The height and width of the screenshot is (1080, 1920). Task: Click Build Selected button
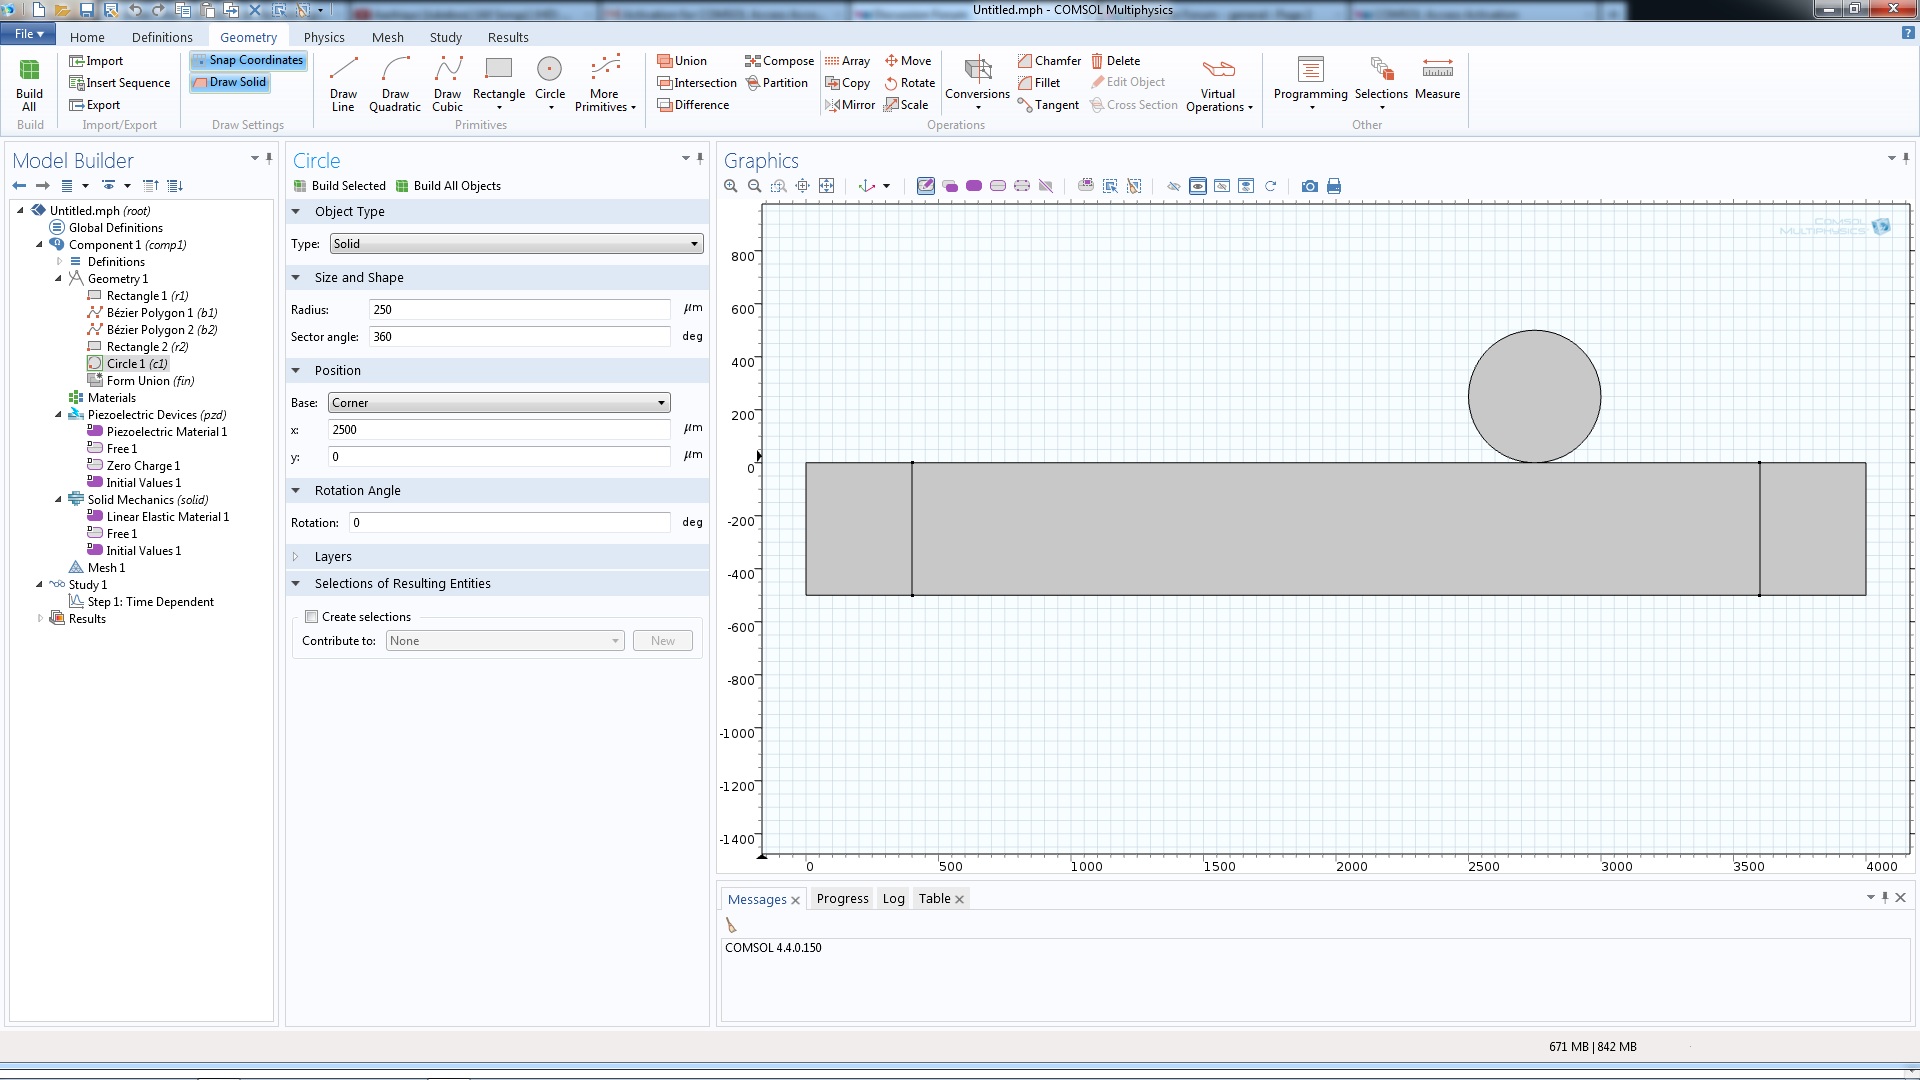340,186
